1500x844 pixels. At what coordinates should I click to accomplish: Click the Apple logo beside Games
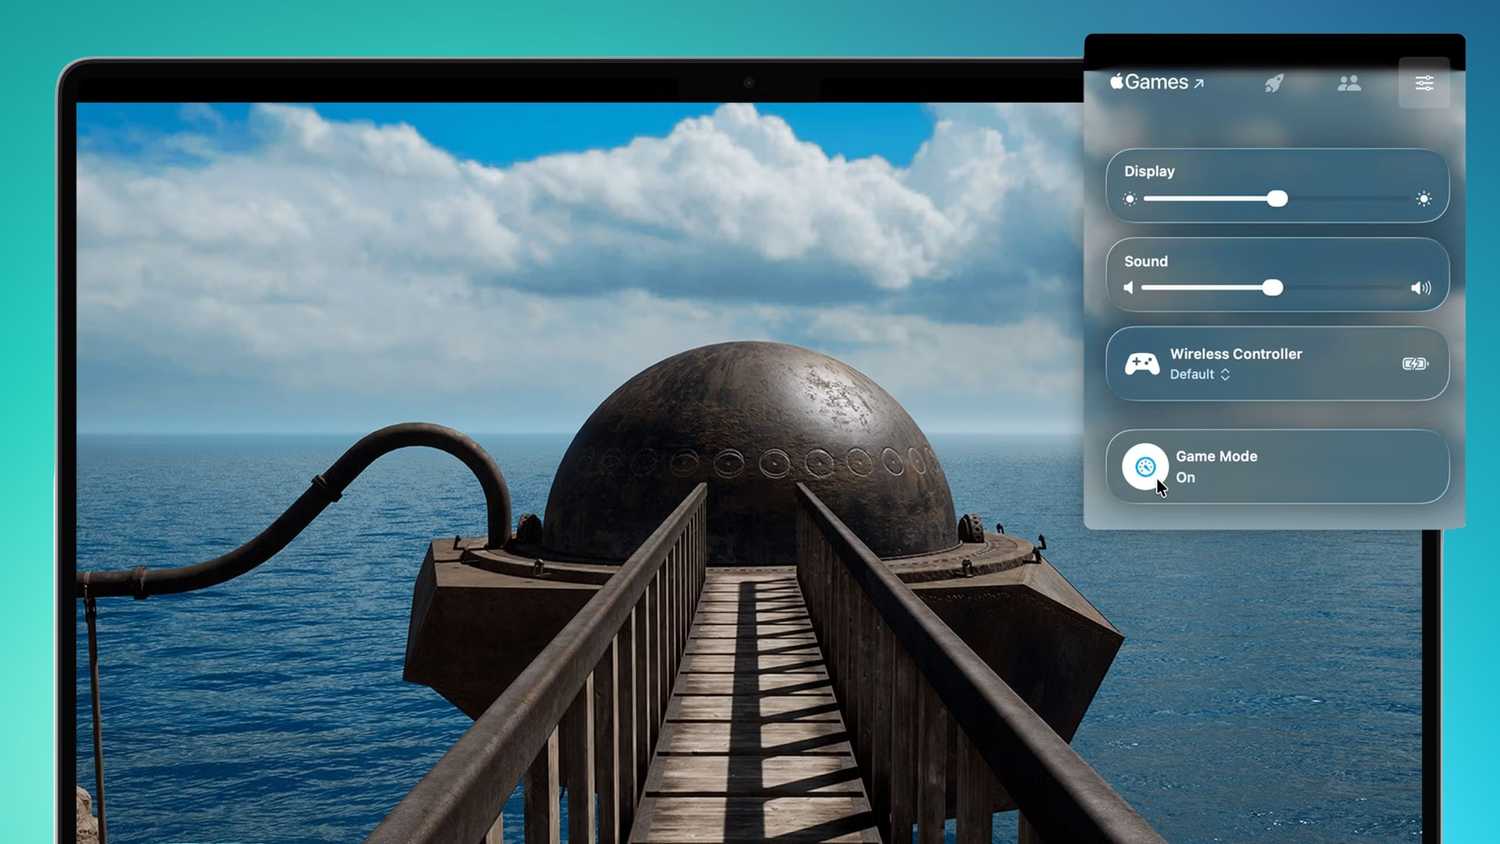1117,81
